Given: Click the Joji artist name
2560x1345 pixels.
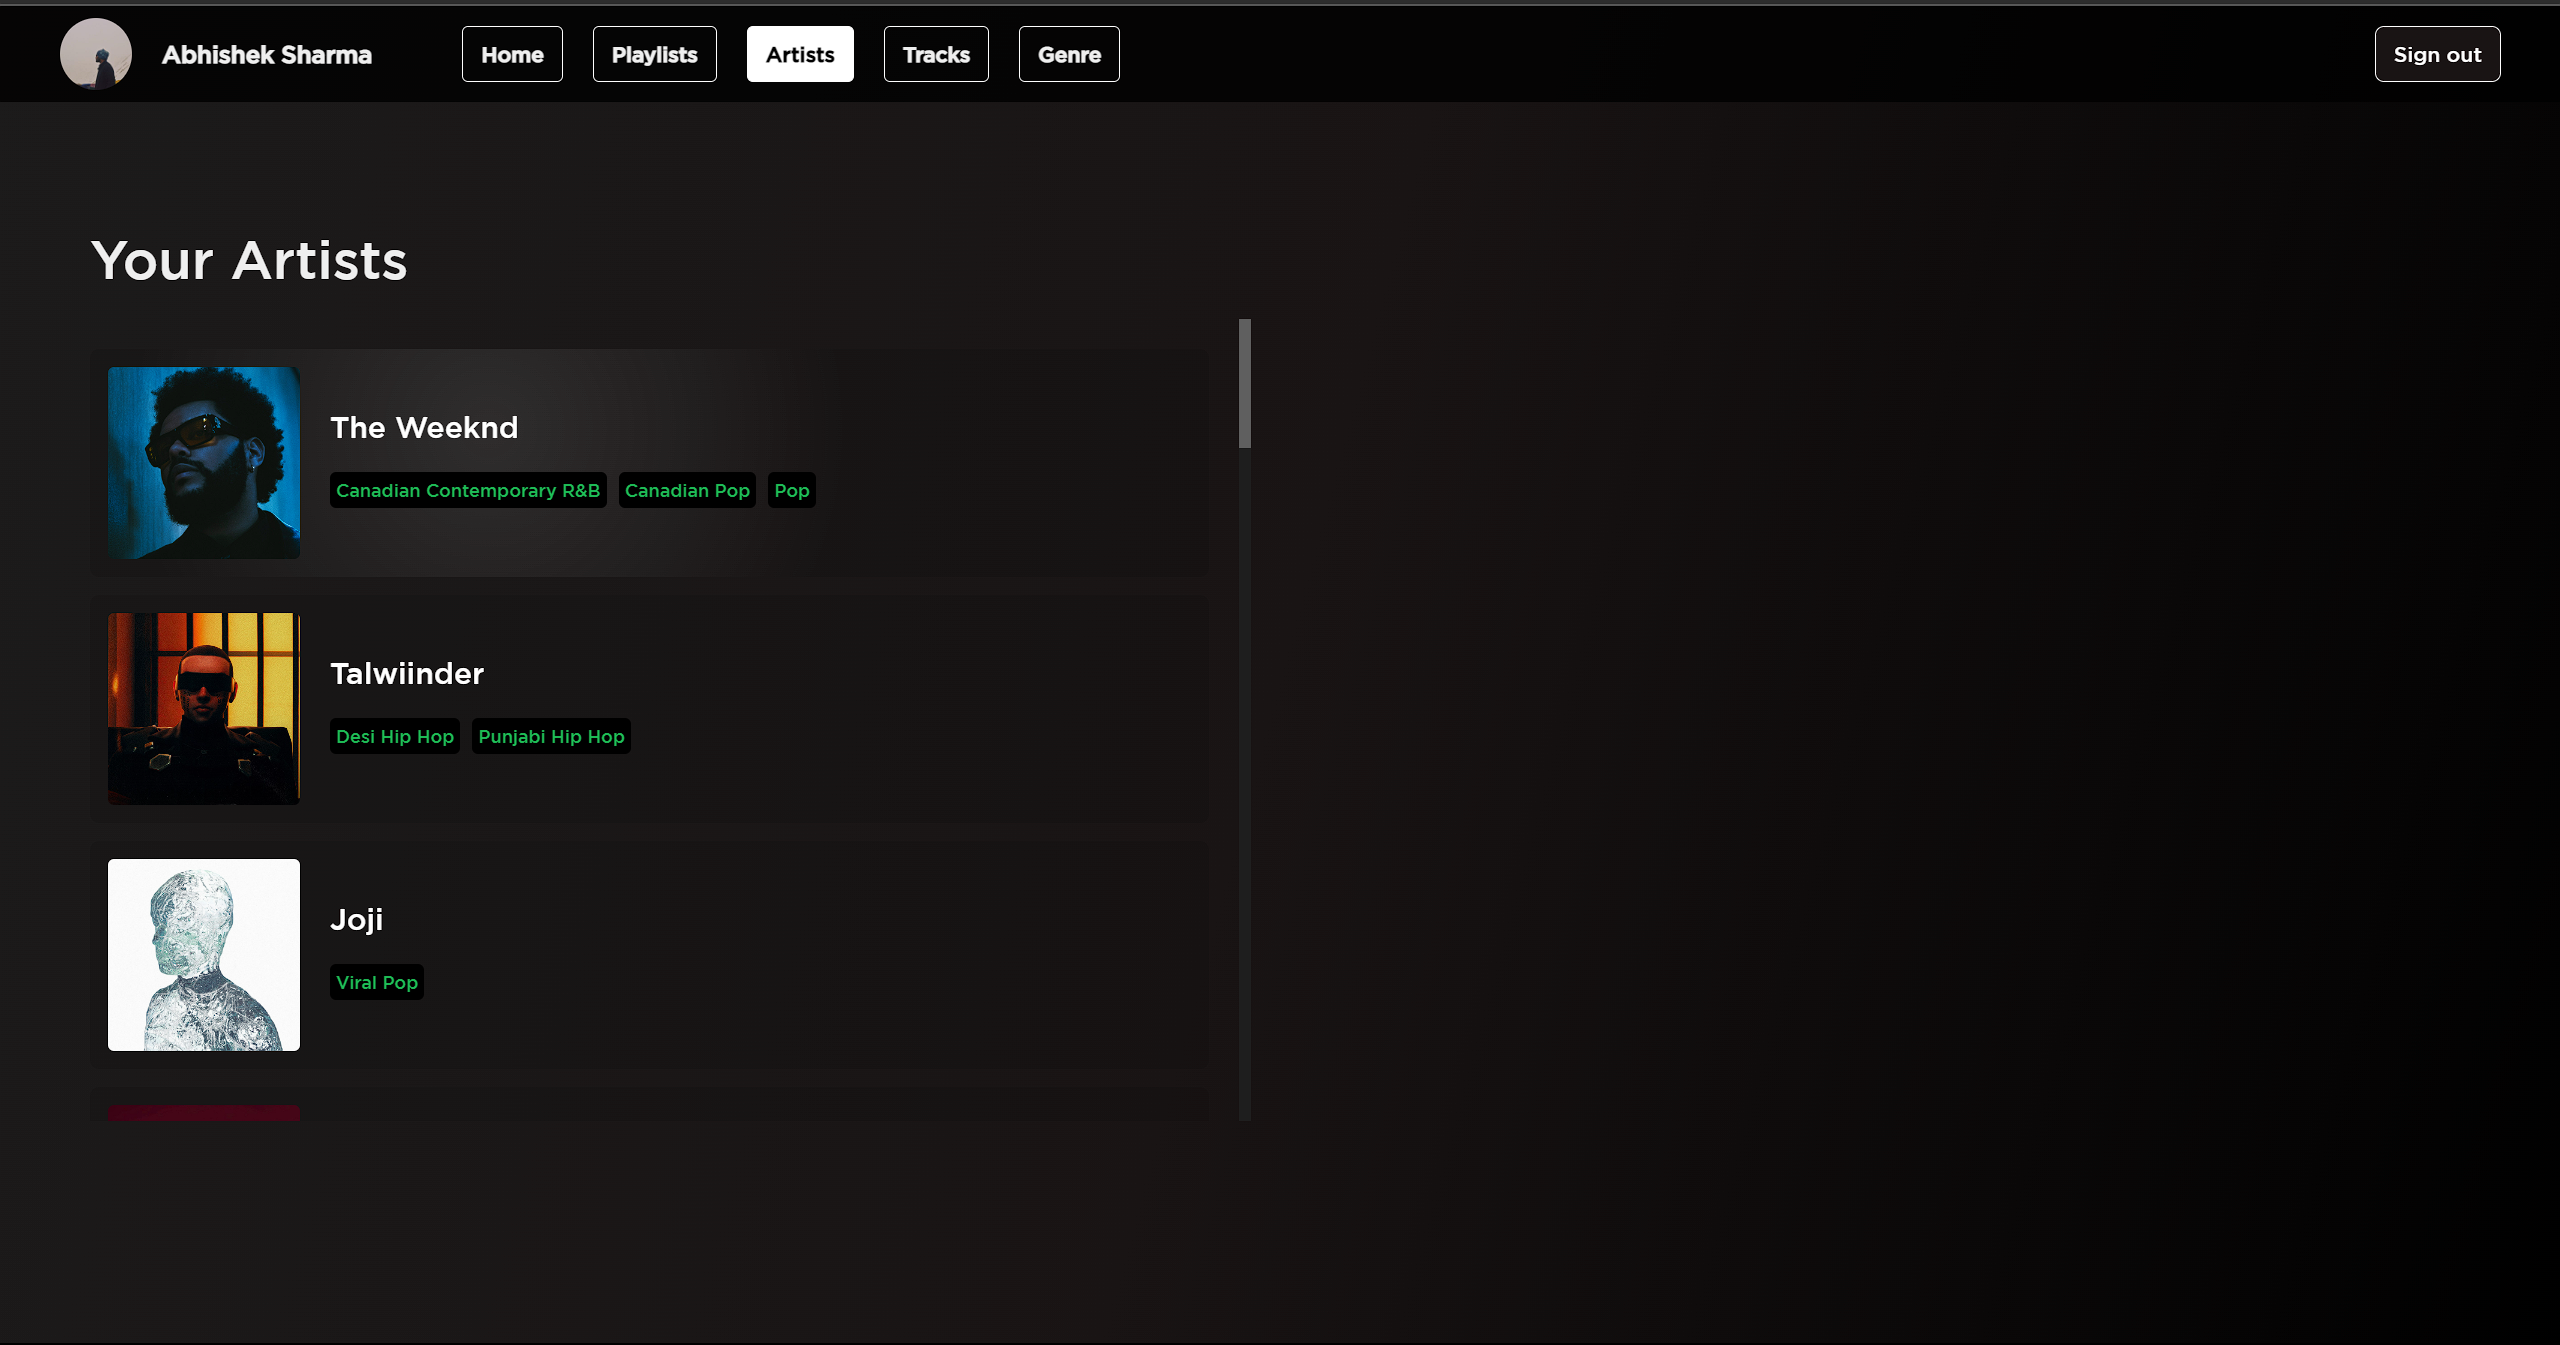Looking at the screenshot, I should (x=357, y=920).
